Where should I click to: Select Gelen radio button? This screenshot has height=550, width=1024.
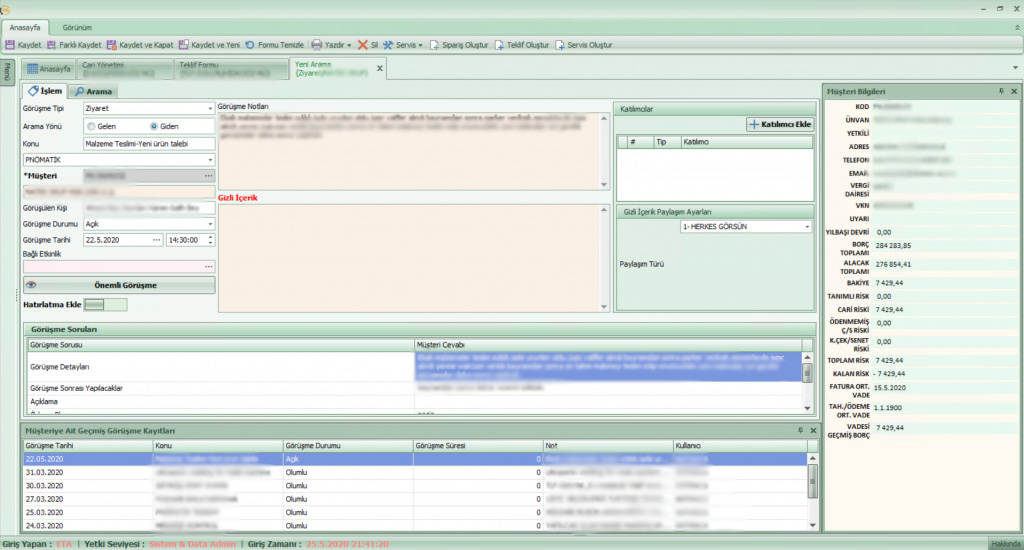[x=91, y=127]
